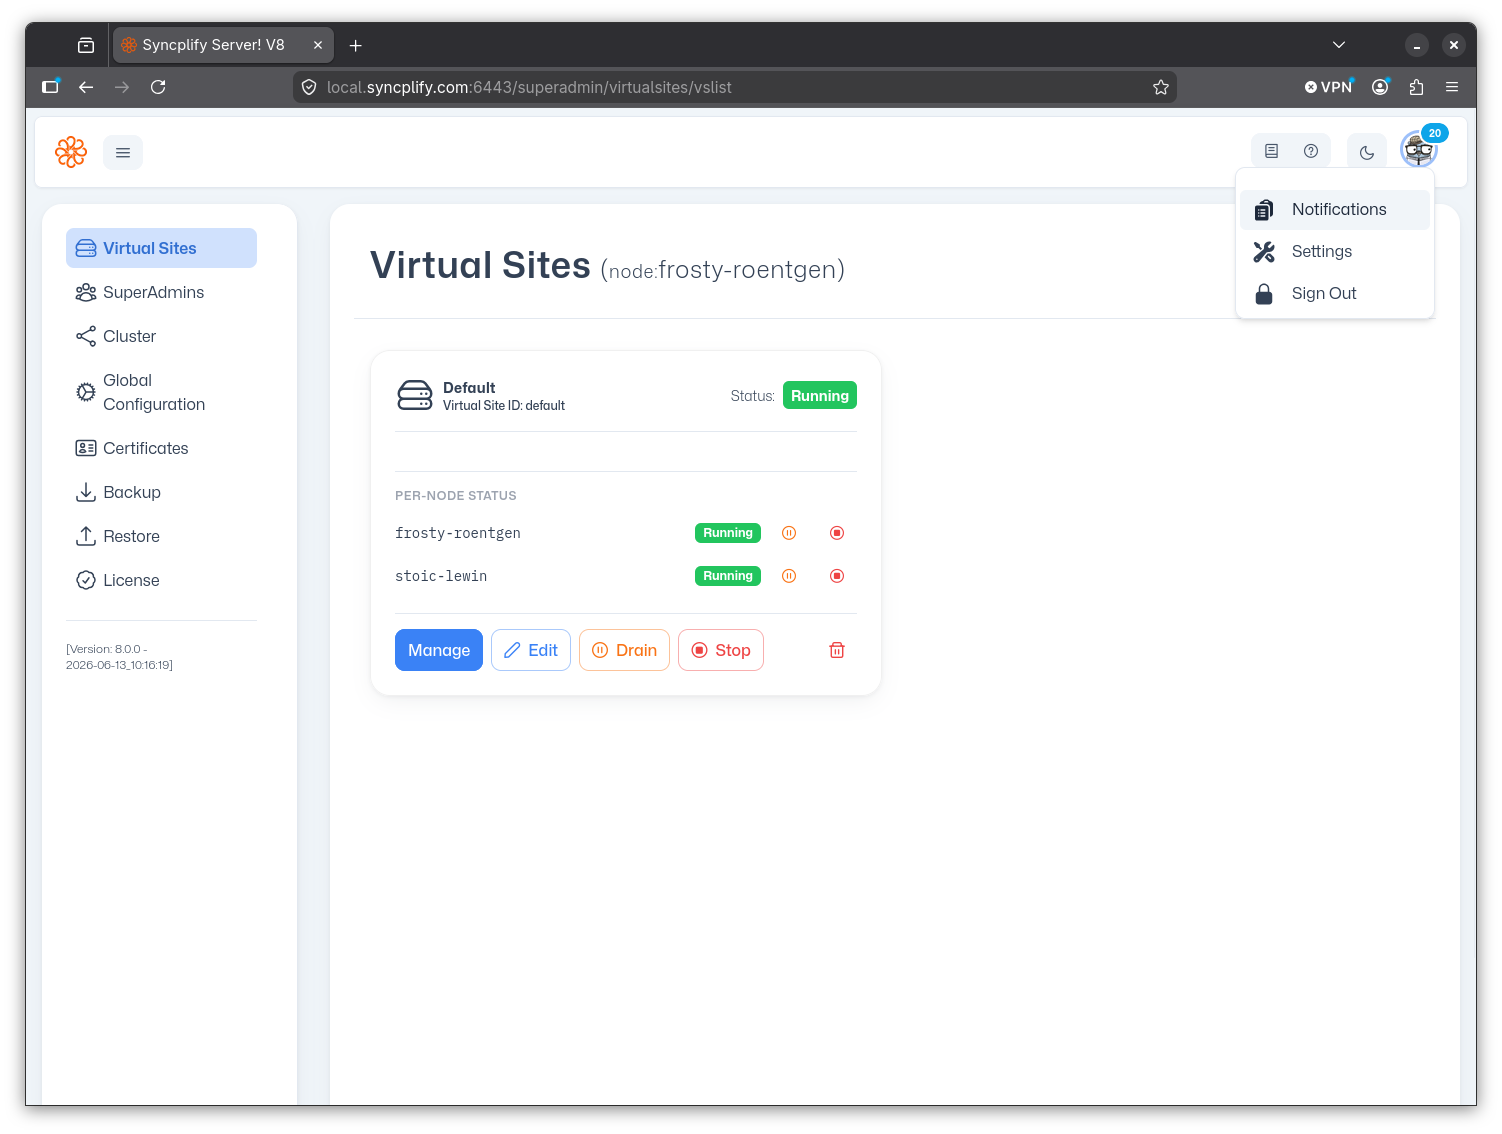
Task: Toggle dark mode with the moon icon
Action: click(1367, 152)
